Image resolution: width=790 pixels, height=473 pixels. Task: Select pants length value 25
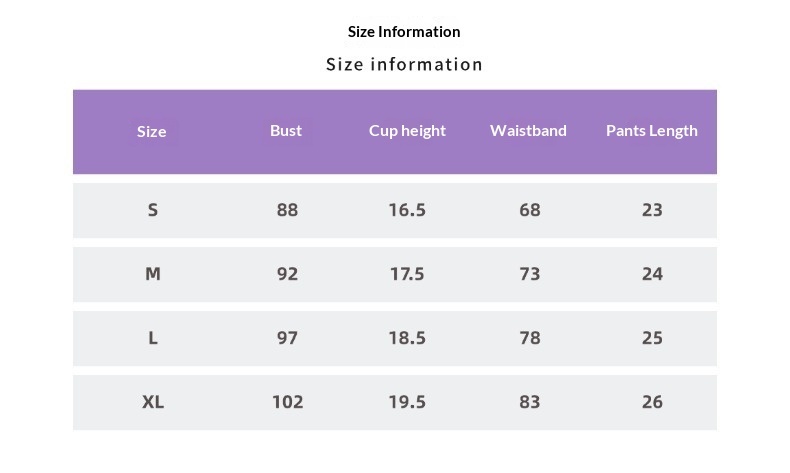coord(652,338)
